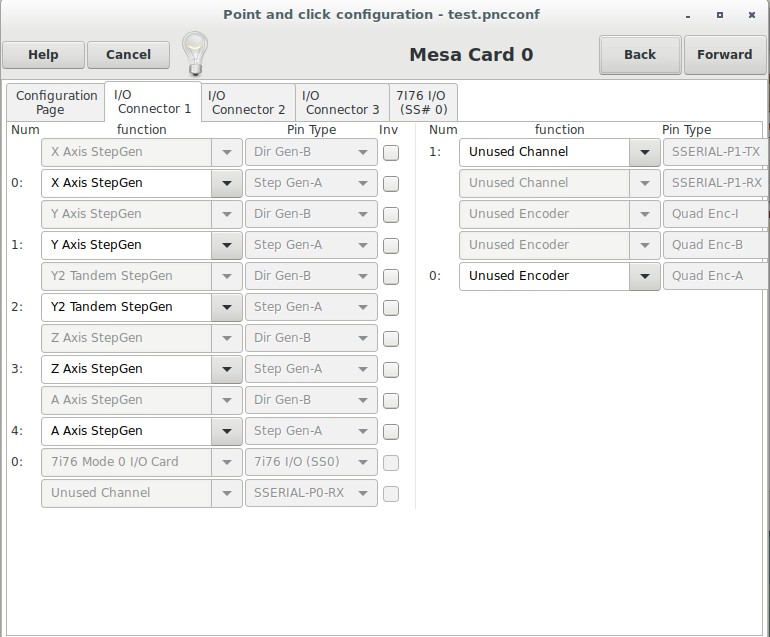
Task: Toggle Inv checkbox for Y2 Tandem Dir Gen-B
Action: 391,277
